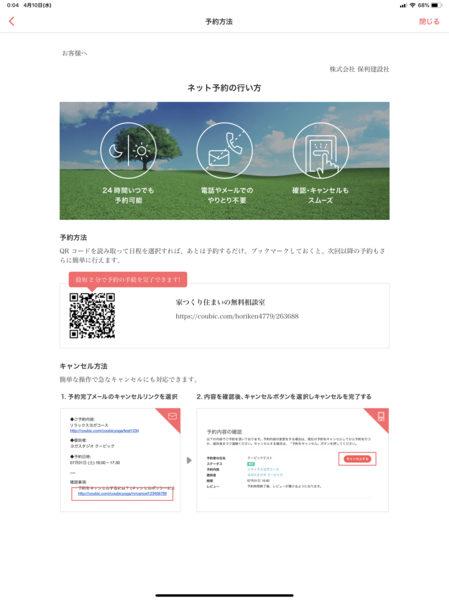
Task: Tap the phone and mail circle icon
Action: [225, 150]
